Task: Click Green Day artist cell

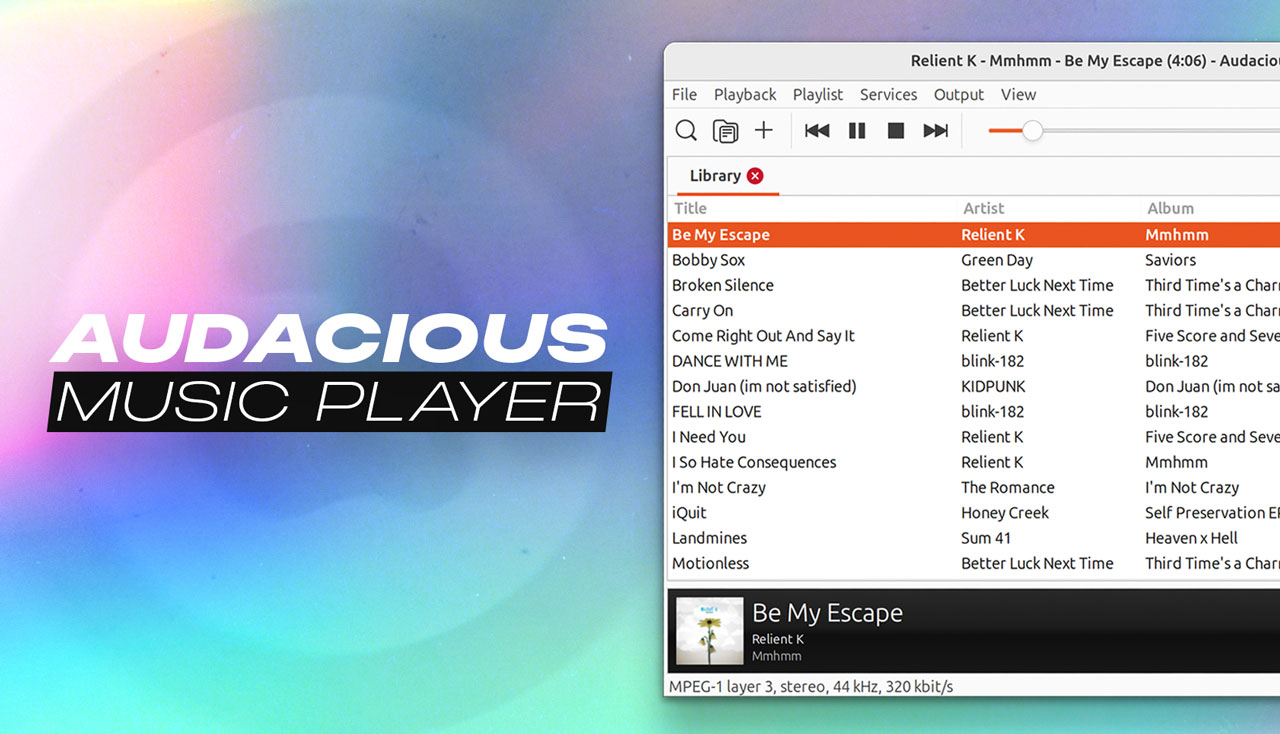Action: point(997,260)
